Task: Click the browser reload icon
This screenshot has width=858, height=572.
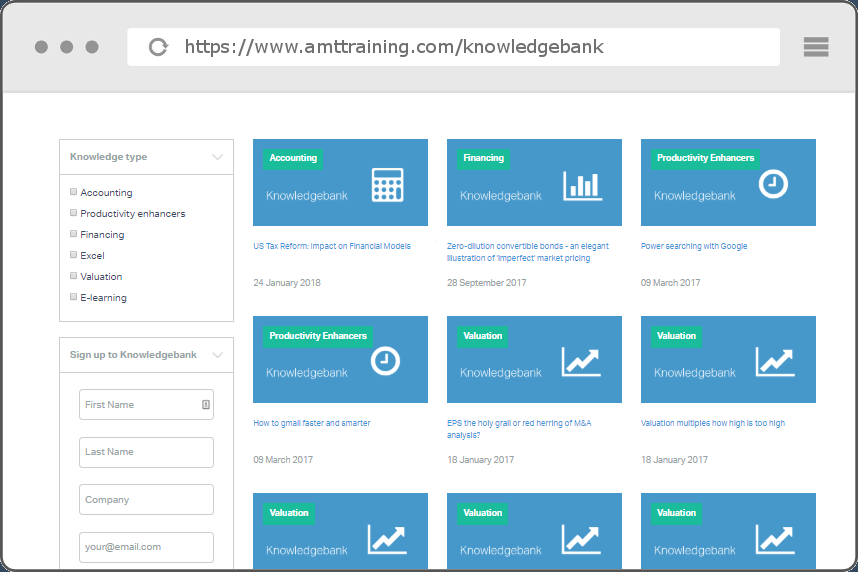Action: [x=158, y=47]
